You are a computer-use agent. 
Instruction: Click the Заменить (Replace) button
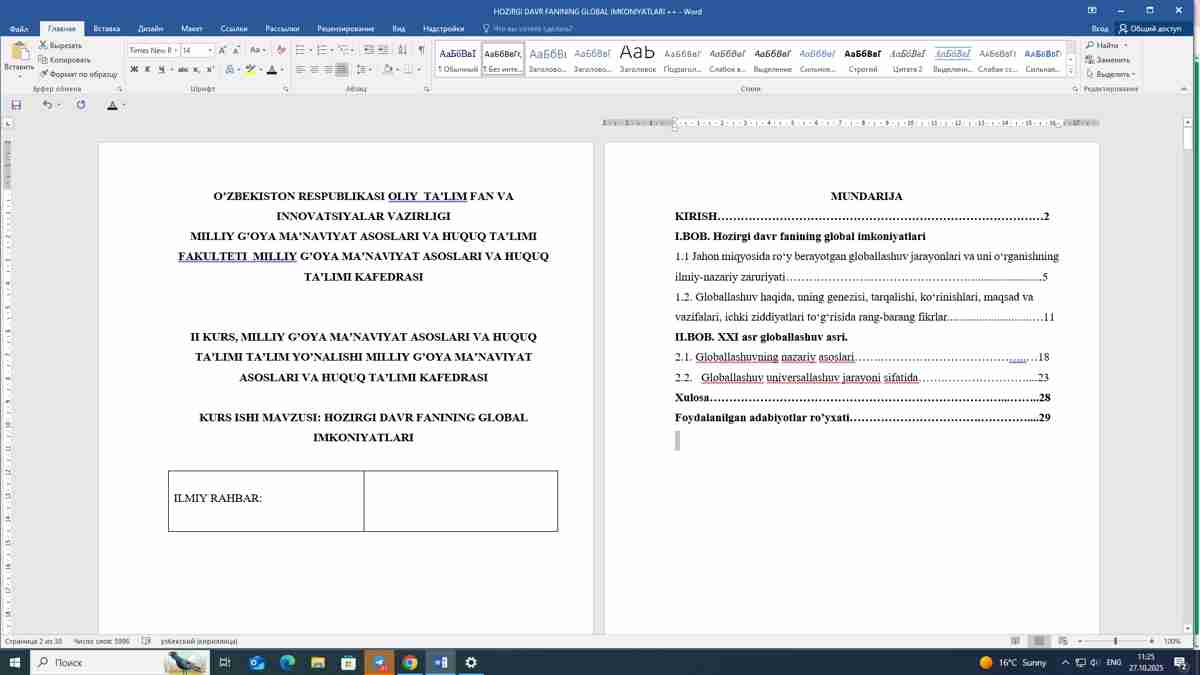pyautogui.click(x=1112, y=60)
